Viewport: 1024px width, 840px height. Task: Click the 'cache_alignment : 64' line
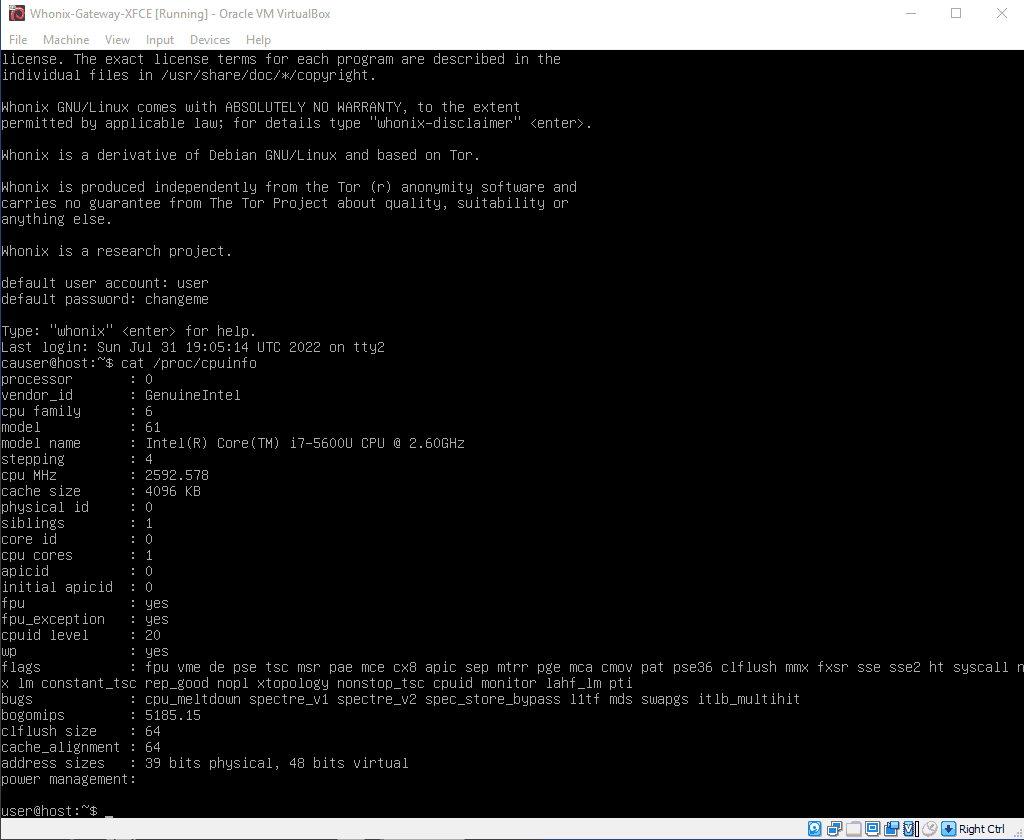pyautogui.click(x=81, y=747)
